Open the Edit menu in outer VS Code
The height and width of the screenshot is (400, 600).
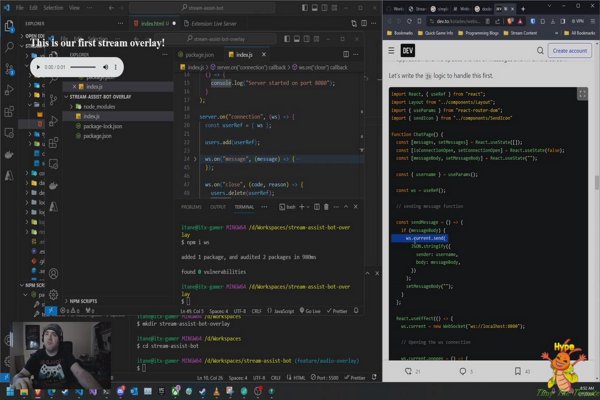coord(33,8)
